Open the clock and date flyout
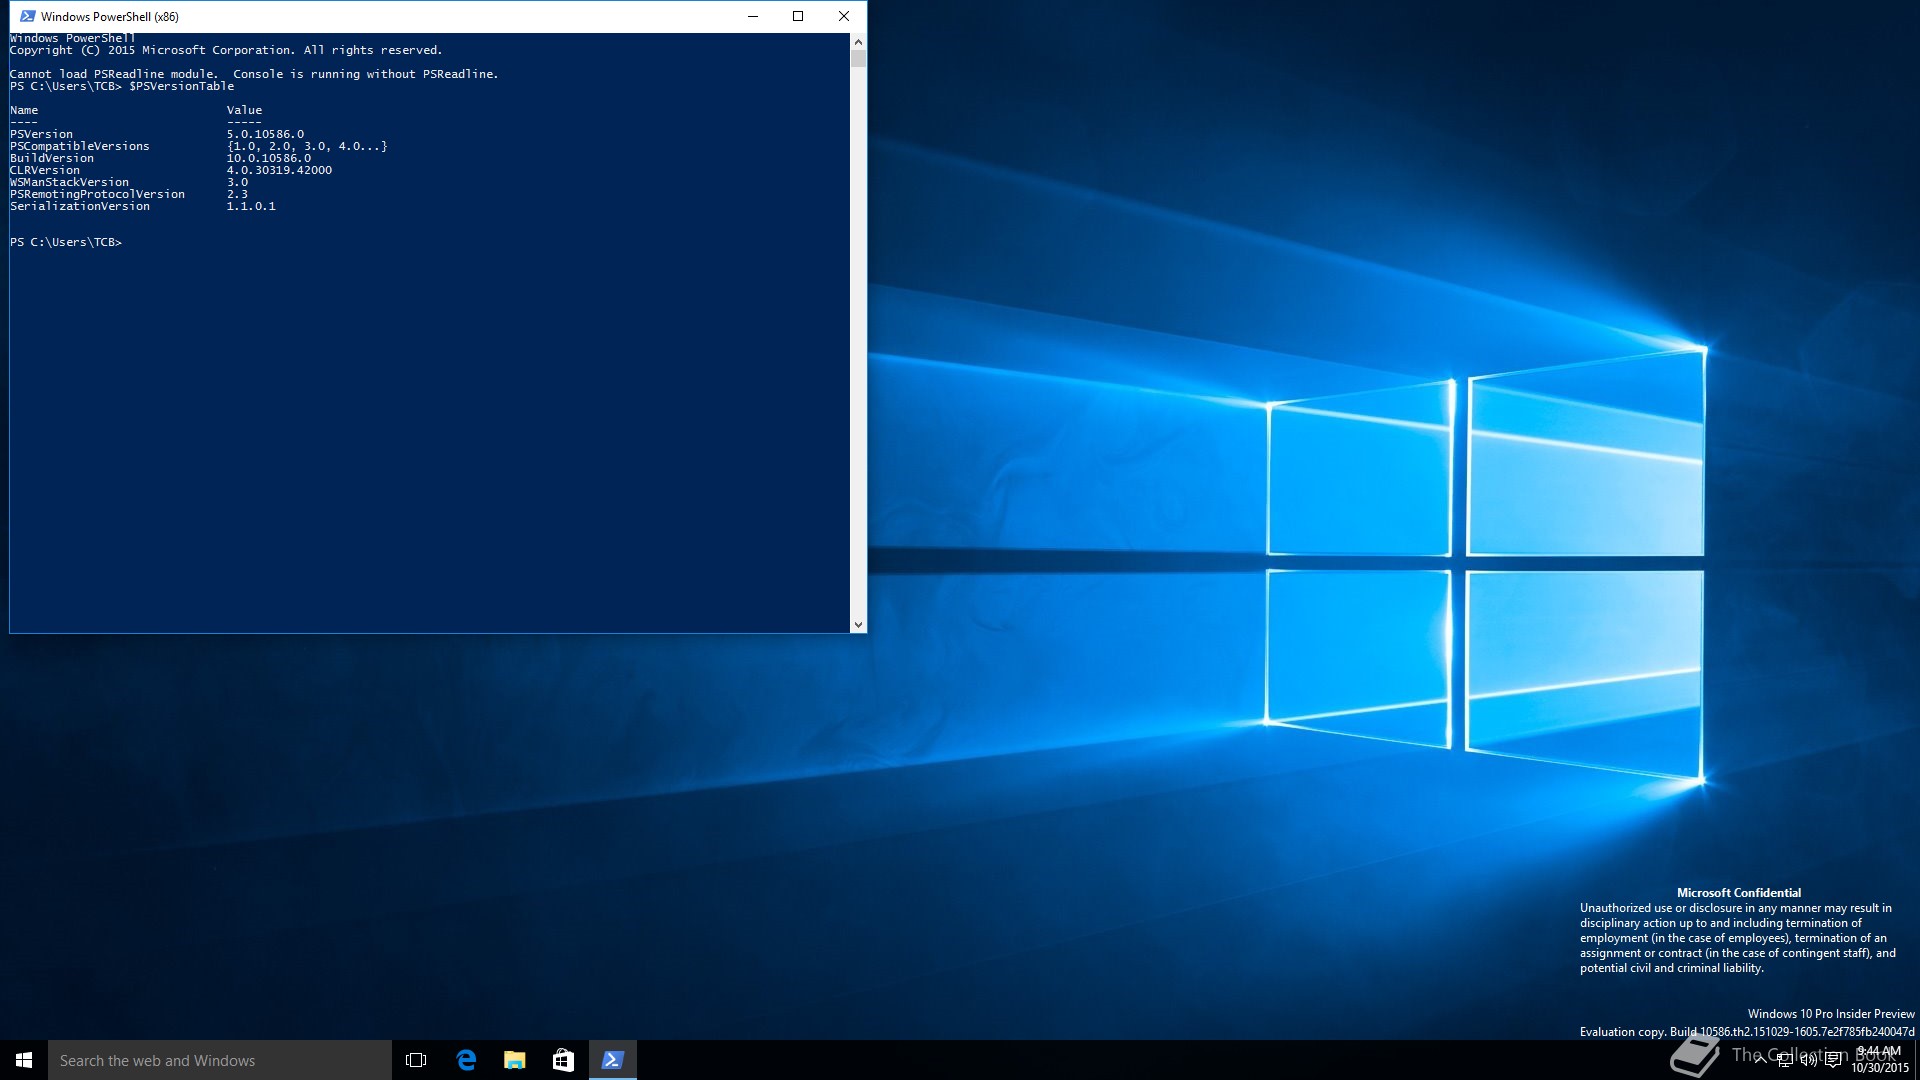 pos(1880,1060)
